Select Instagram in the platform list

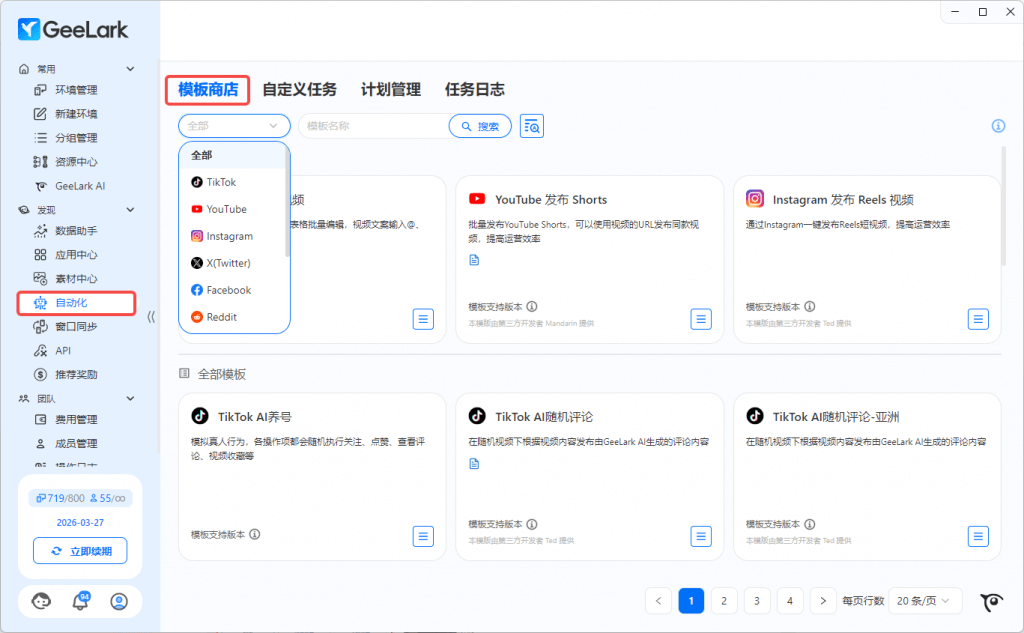point(229,236)
